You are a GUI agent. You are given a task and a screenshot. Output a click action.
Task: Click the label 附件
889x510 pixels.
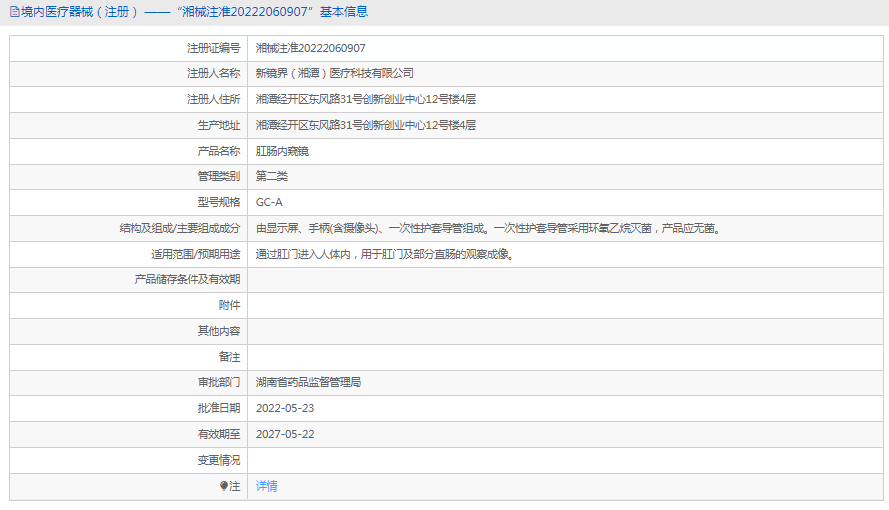coord(230,305)
